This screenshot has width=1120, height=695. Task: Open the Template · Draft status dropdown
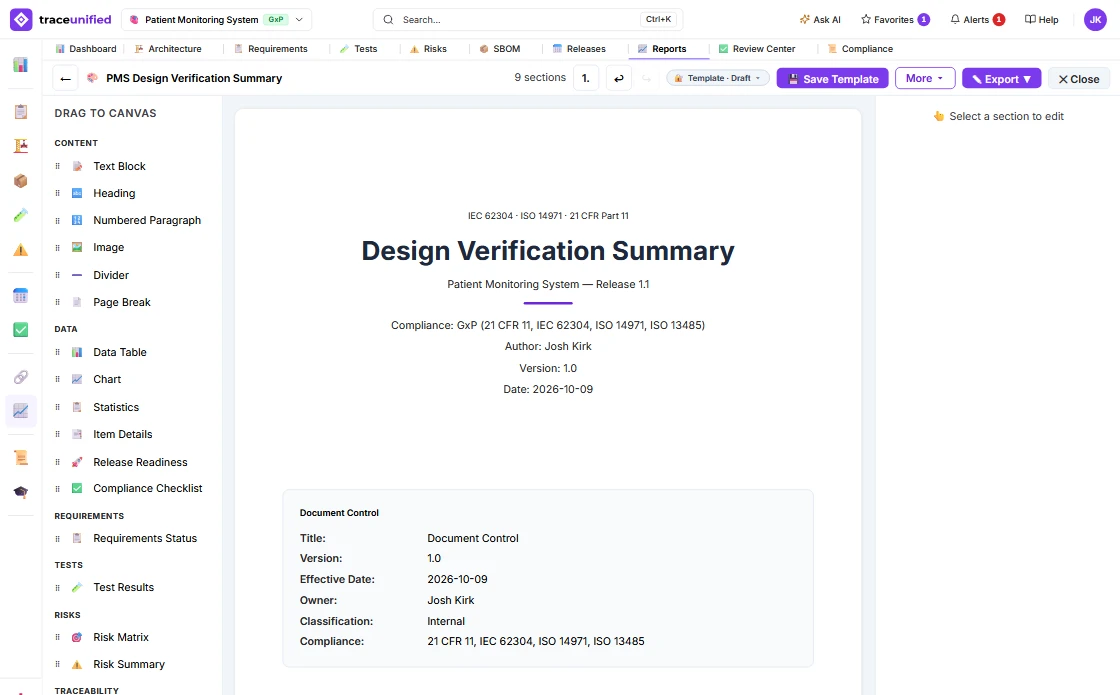718,78
